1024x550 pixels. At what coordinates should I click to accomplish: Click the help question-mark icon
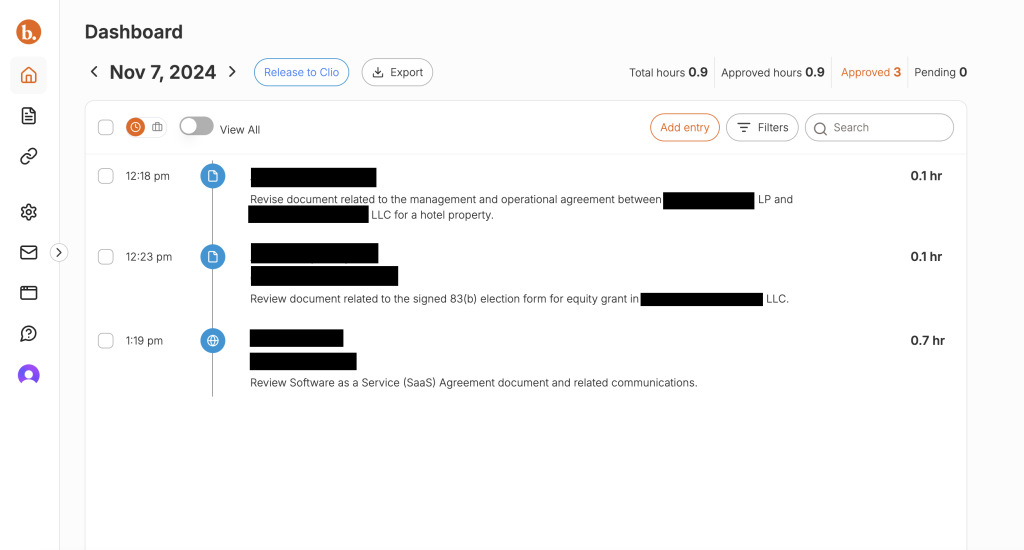[x=28, y=333]
